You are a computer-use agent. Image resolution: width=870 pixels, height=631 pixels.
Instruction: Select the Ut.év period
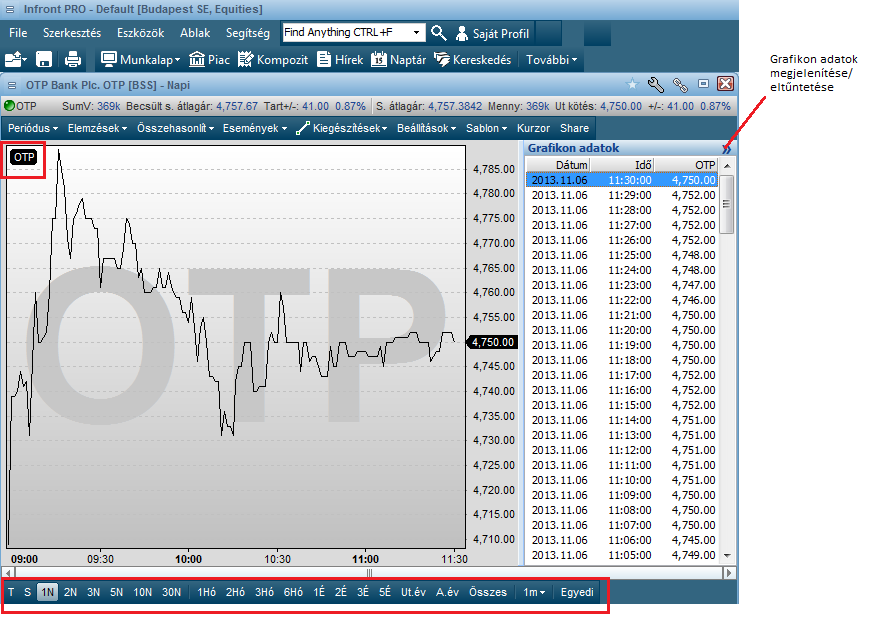pos(413,592)
